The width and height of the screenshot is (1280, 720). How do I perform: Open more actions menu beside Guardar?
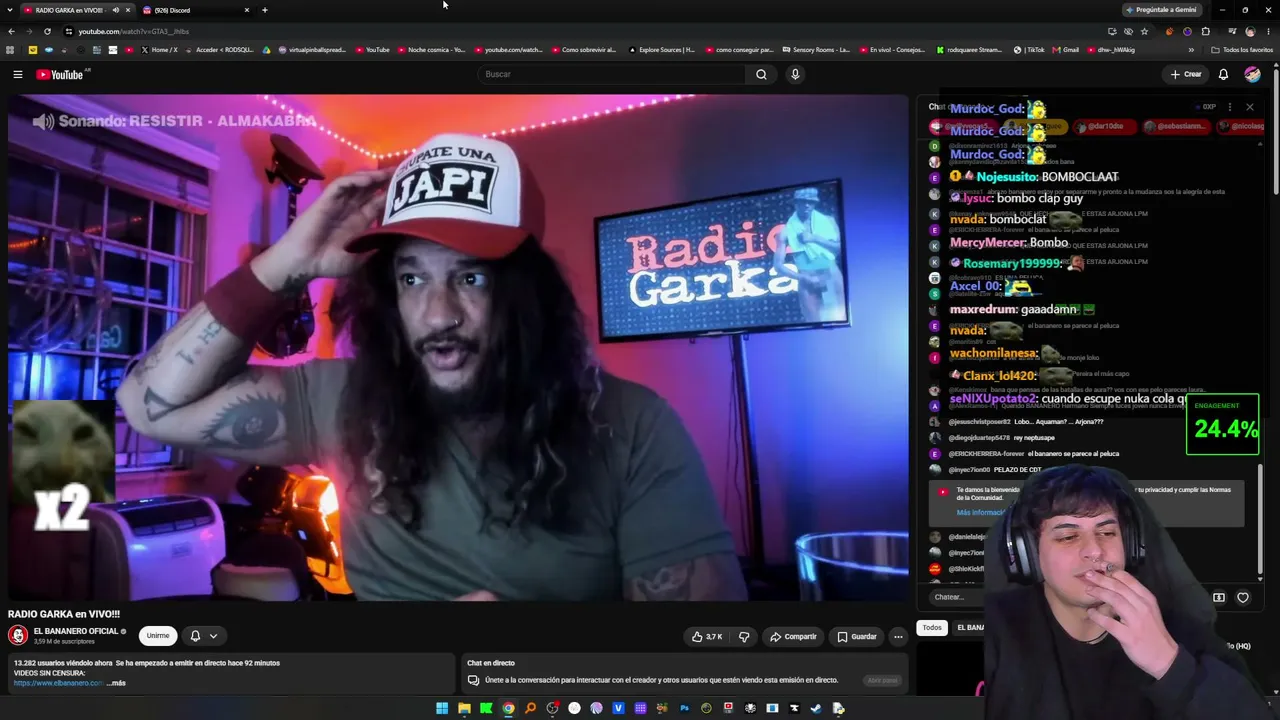[898, 636]
